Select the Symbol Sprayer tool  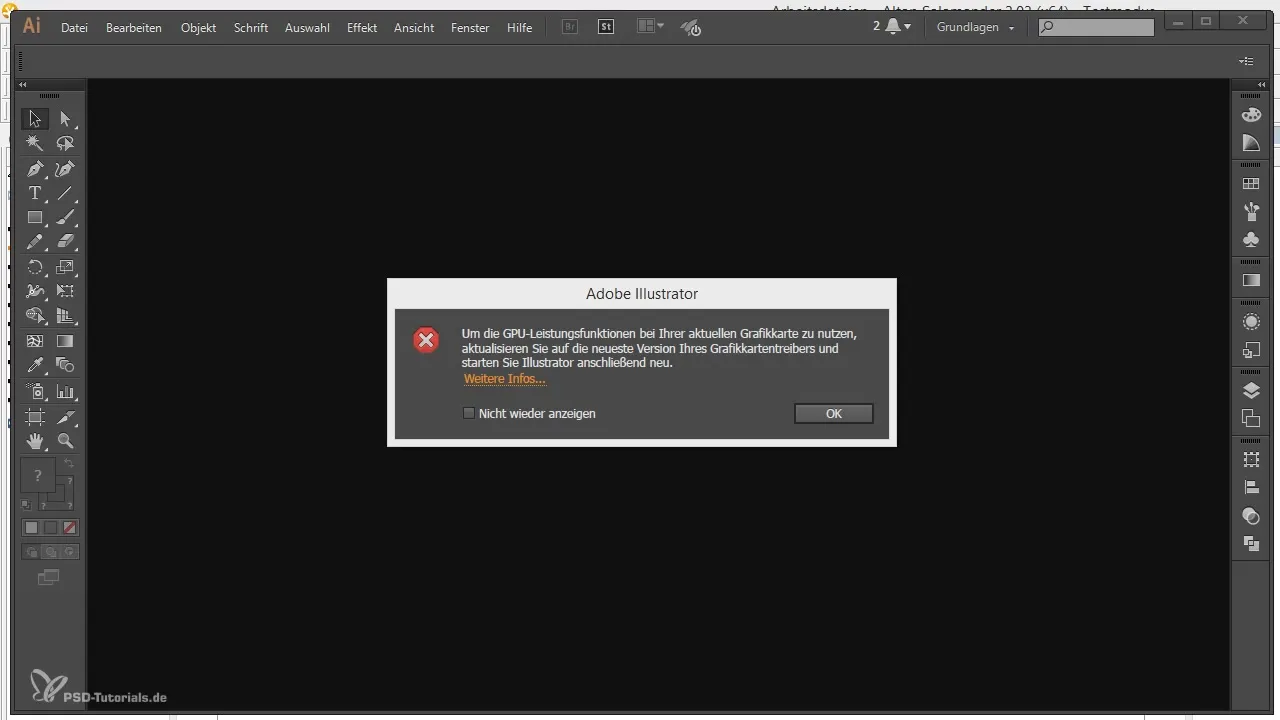35,391
